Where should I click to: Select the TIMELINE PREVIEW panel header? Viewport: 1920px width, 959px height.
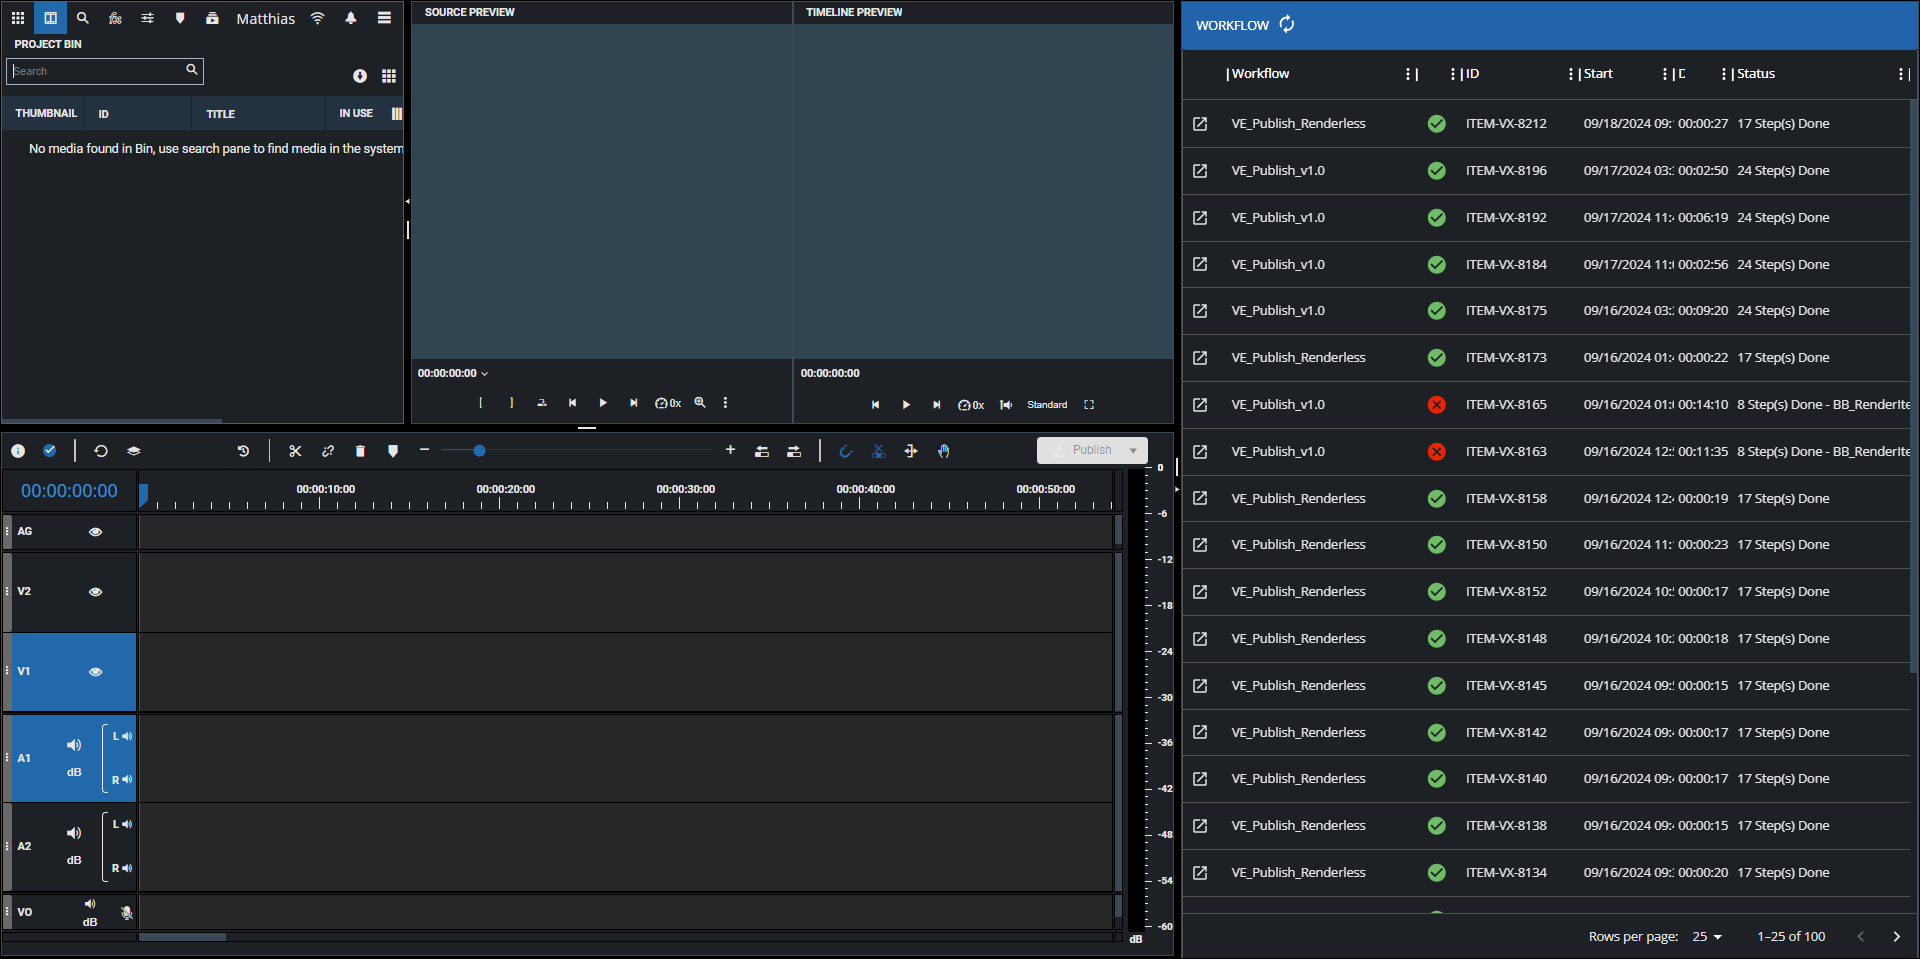pyautogui.click(x=853, y=12)
